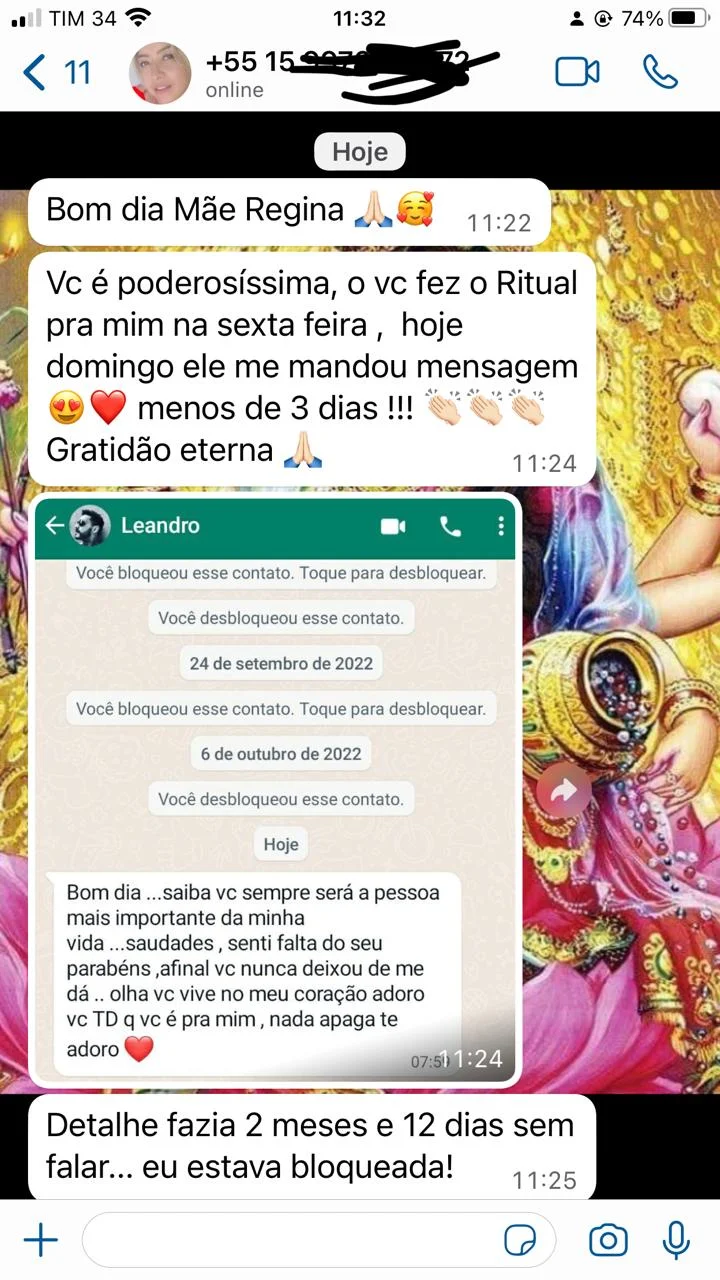Screen dimensions: 720x1280
Task: Record a voice message with microphone
Action: coord(677,1241)
